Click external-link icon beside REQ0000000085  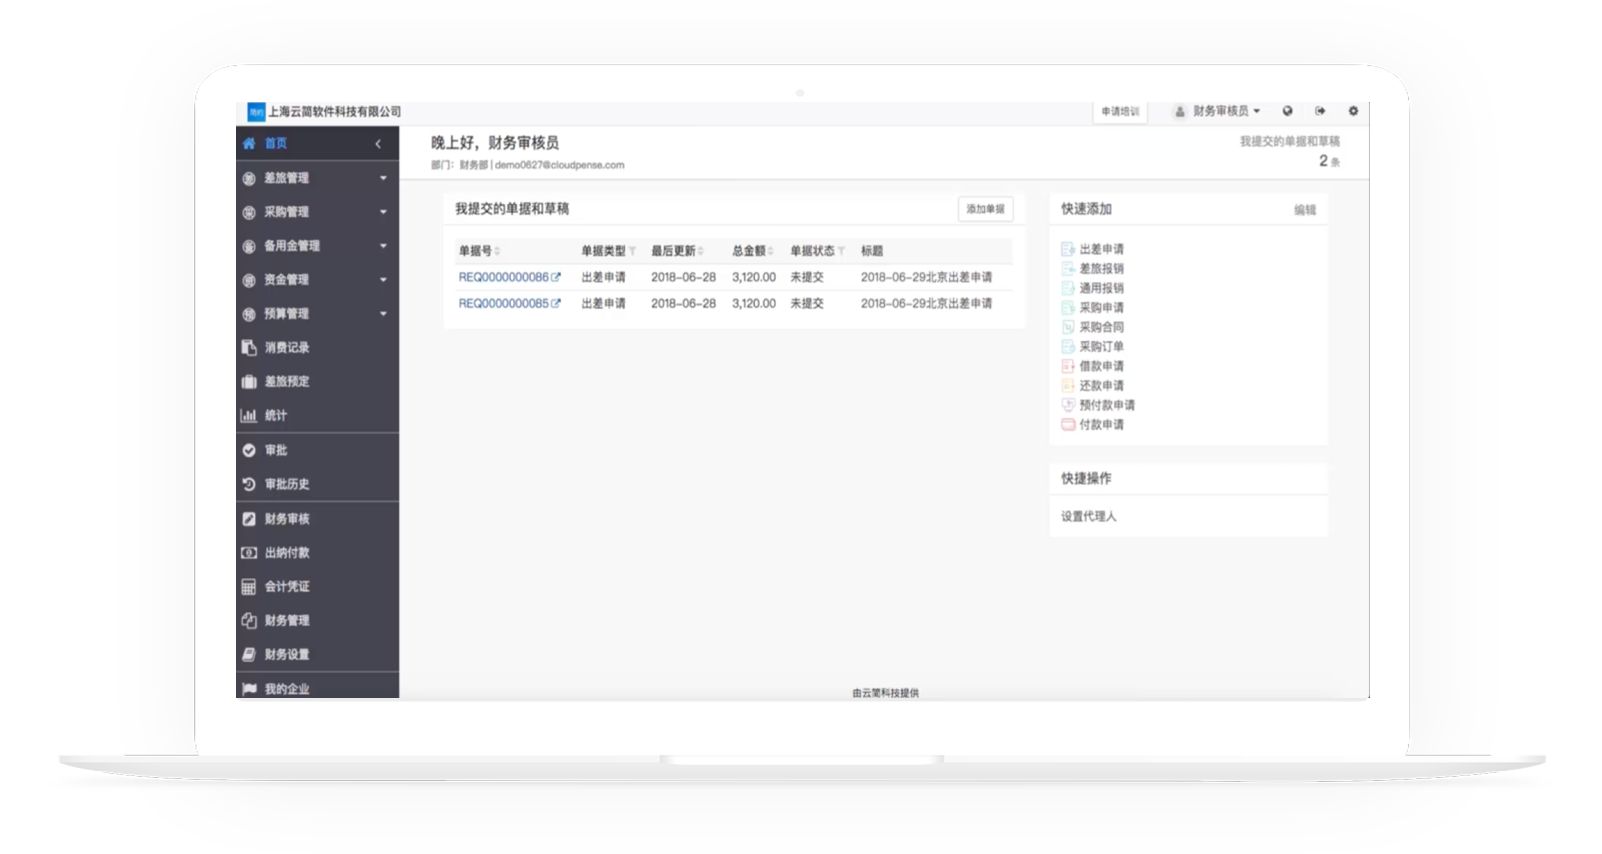(556, 303)
